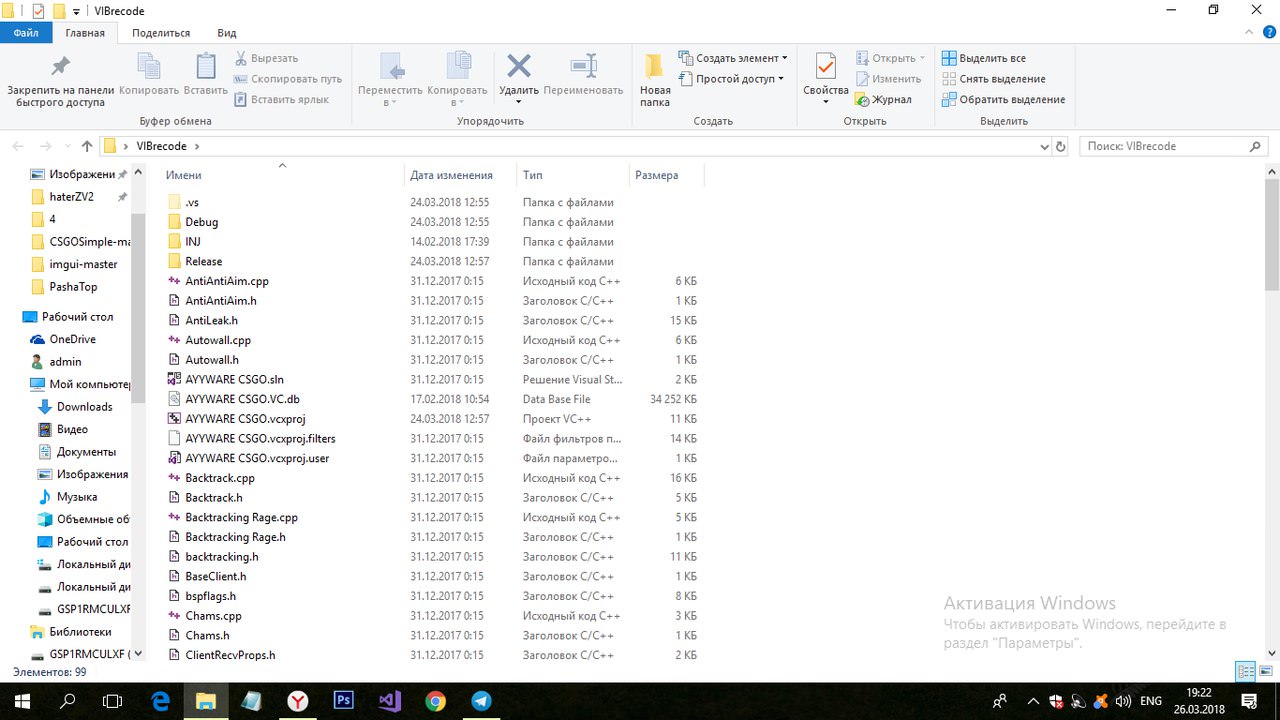Select the Release folder
This screenshot has height=720, width=1280.
204,261
